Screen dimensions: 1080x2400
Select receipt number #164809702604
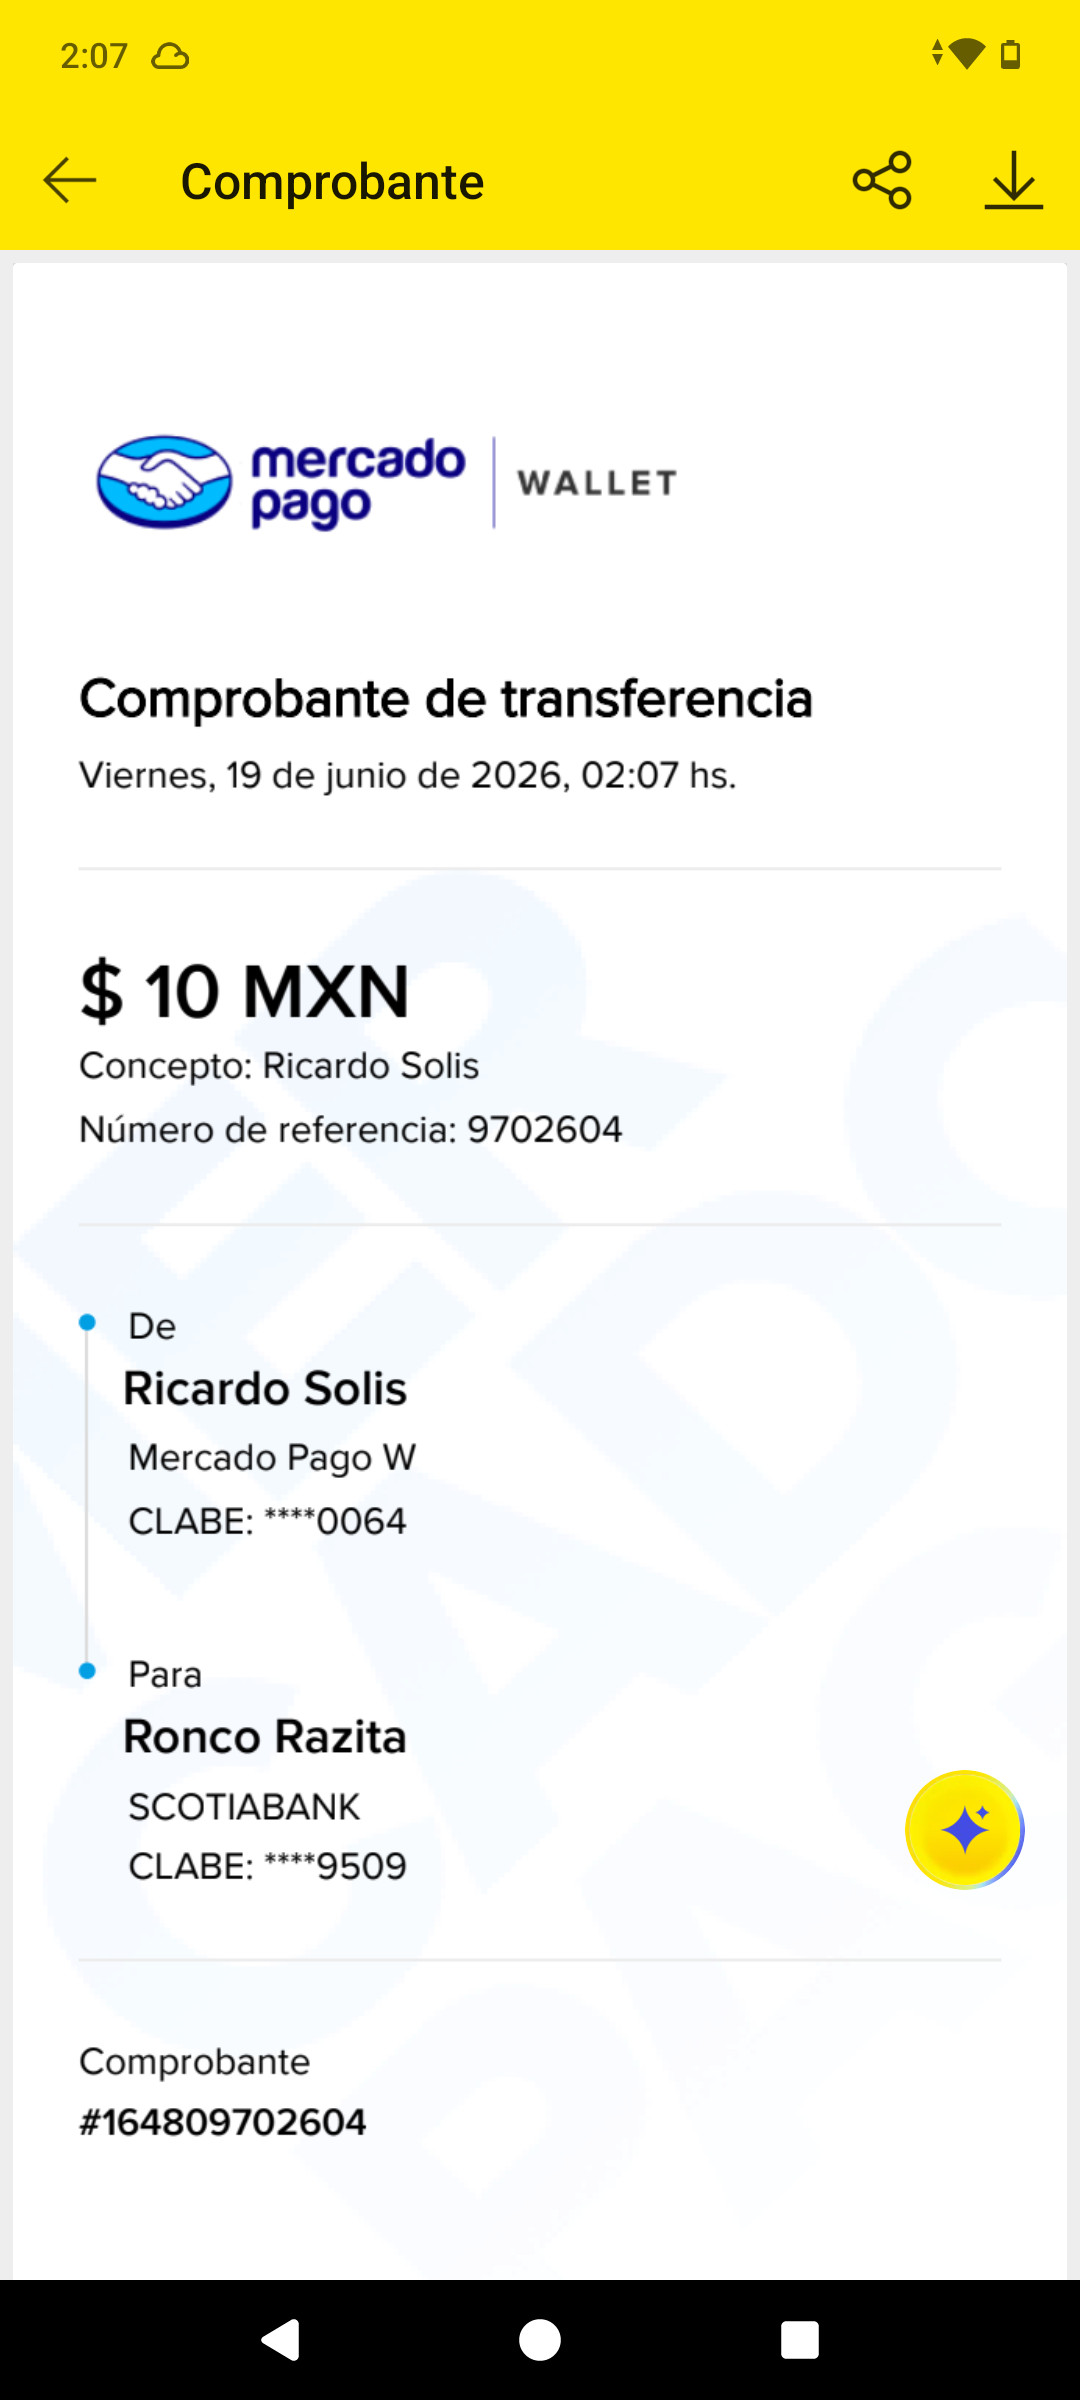pos(223,2122)
